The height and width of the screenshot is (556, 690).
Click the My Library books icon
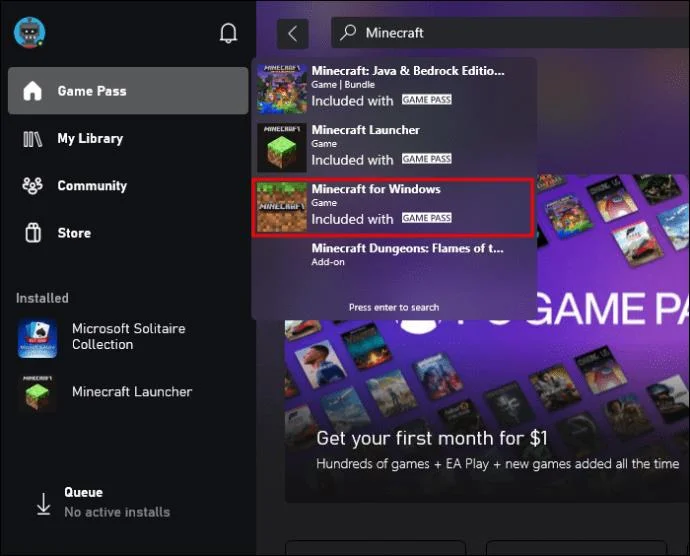coord(32,139)
